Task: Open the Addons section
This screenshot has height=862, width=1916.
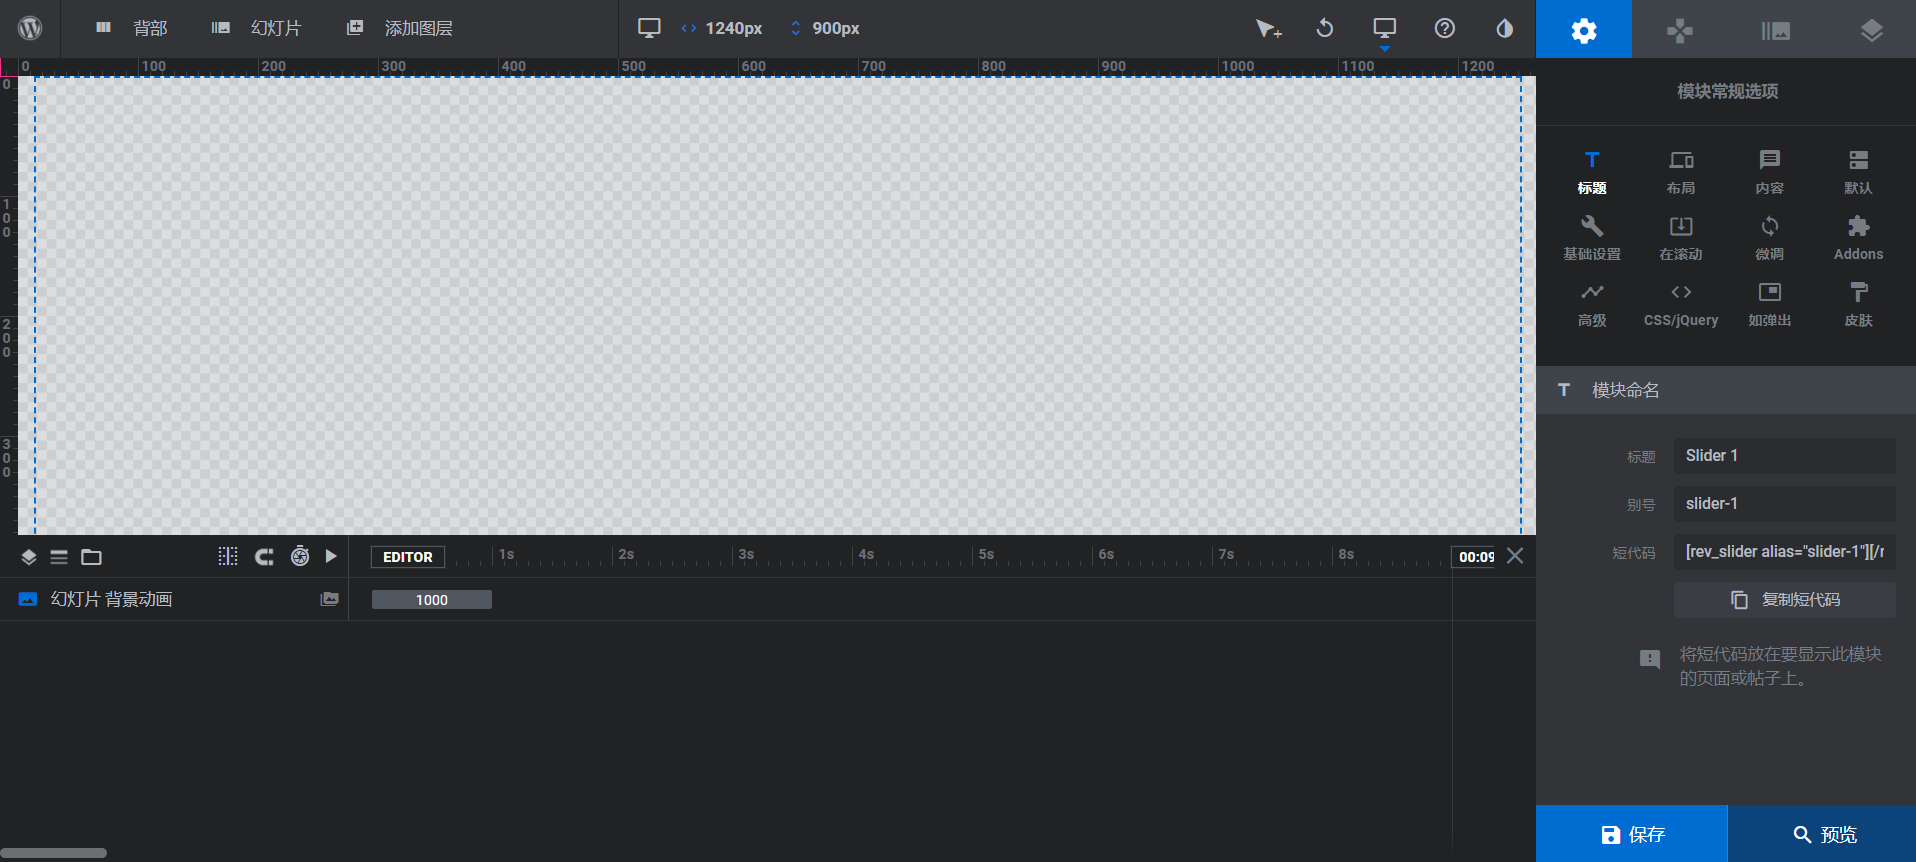Action: (x=1859, y=238)
